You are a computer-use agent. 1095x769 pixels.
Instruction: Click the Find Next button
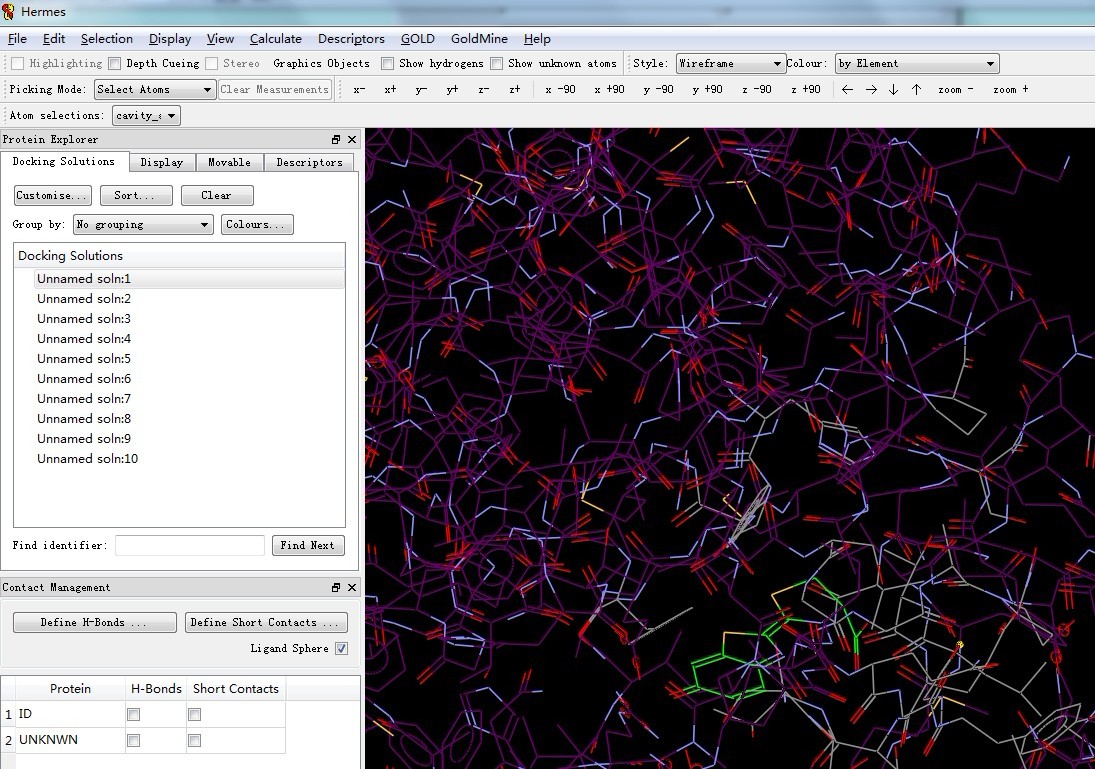coord(308,546)
